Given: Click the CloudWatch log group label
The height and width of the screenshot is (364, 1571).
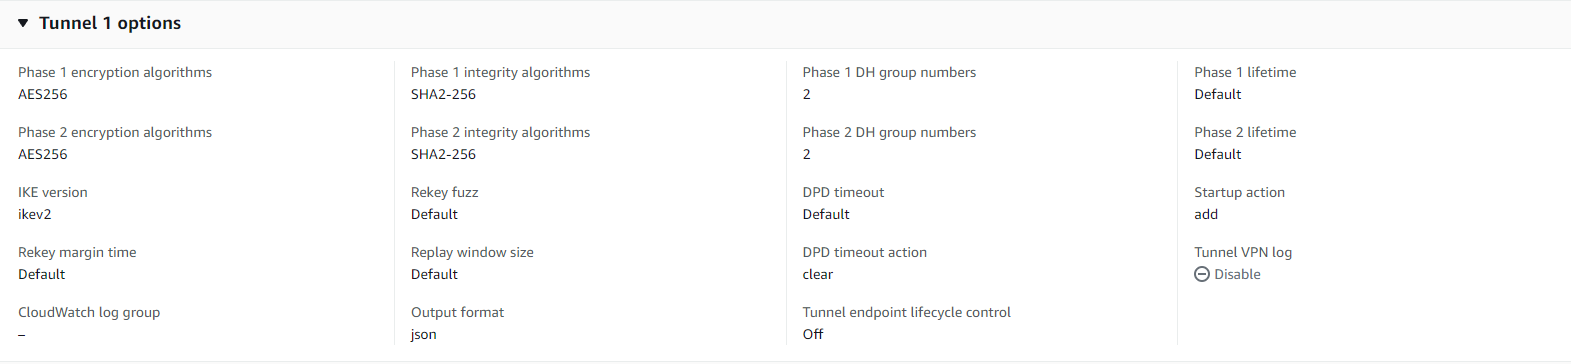Looking at the screenshot, I should pyautogui.click(x=89, y=312).
